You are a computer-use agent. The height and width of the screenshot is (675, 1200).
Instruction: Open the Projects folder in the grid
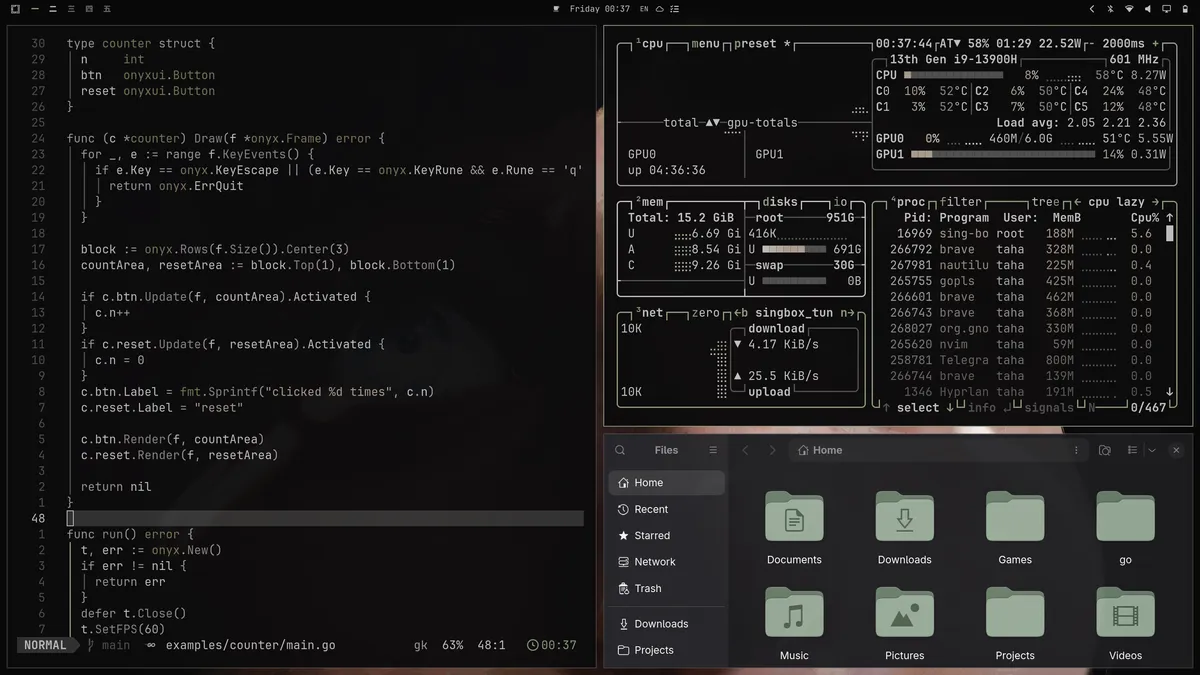1015,624
